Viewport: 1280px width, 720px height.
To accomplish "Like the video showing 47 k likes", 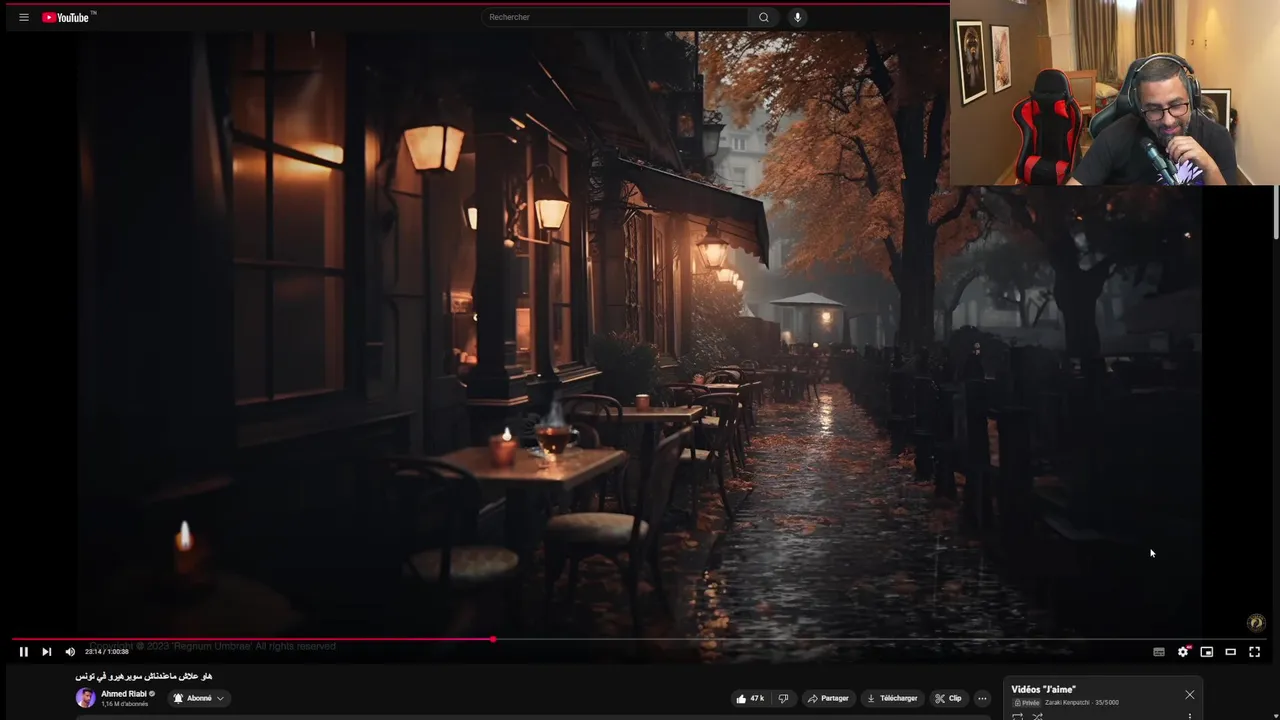I will pyautogui.click(x=750, y=698).
